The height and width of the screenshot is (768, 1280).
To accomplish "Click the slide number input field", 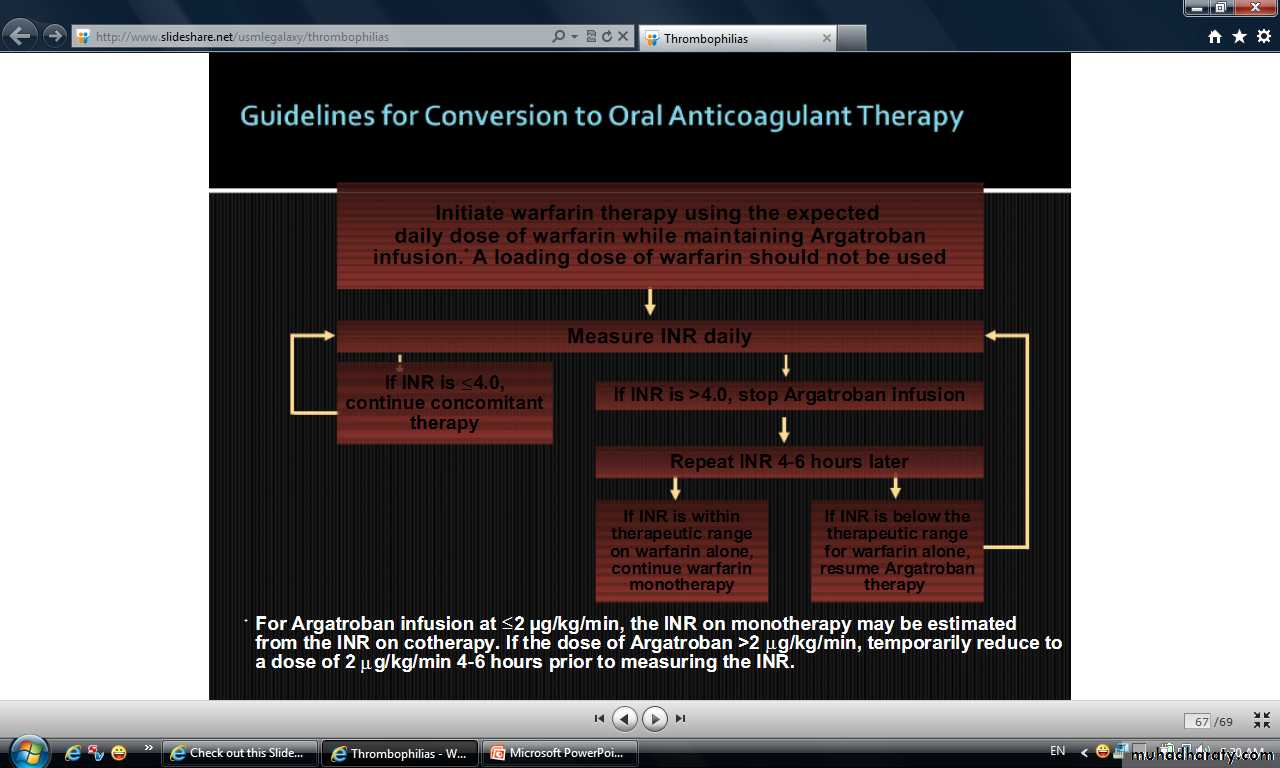I will 1197,721.
